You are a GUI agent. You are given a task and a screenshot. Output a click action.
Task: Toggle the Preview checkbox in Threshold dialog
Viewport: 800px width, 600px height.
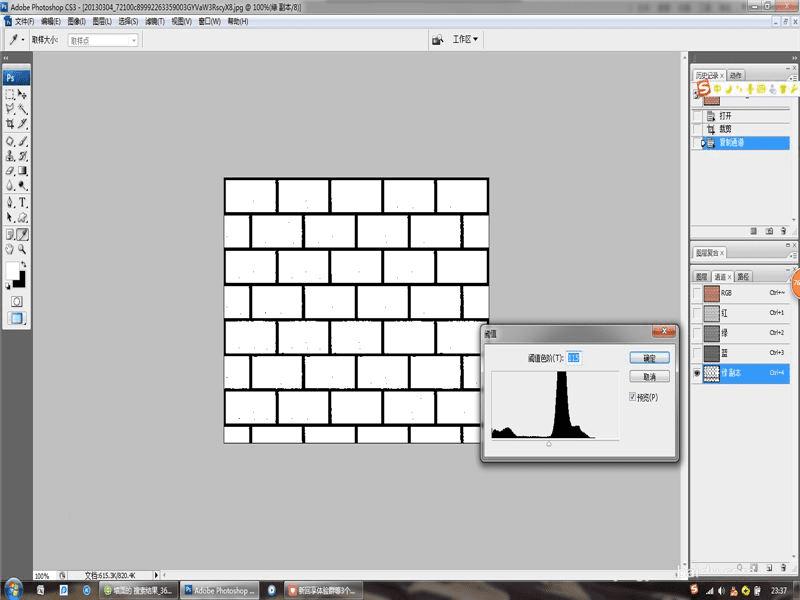(633, 396)
